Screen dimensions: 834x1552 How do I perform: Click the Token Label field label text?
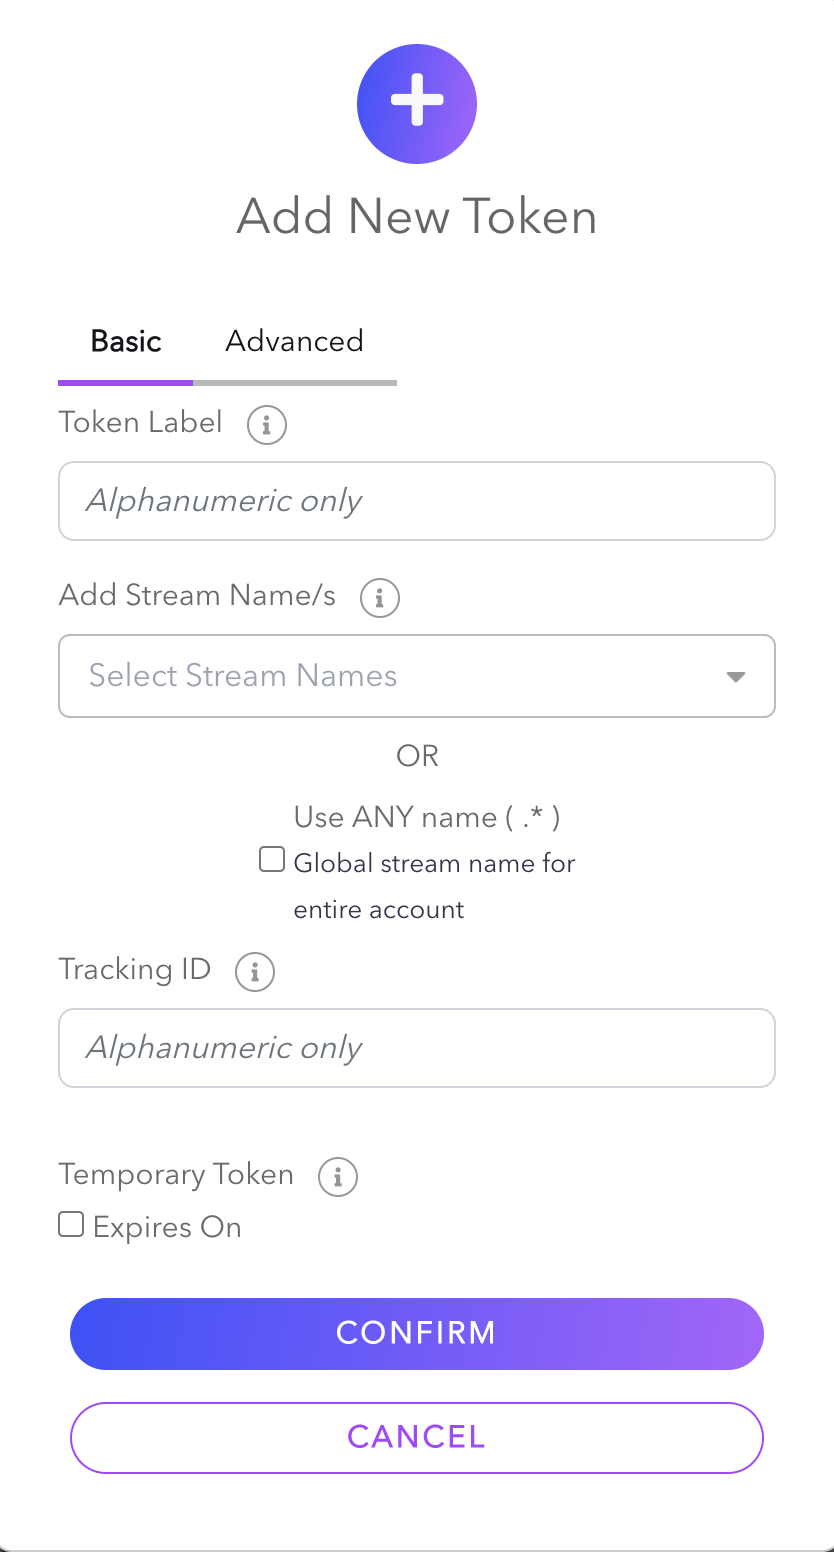141,423
